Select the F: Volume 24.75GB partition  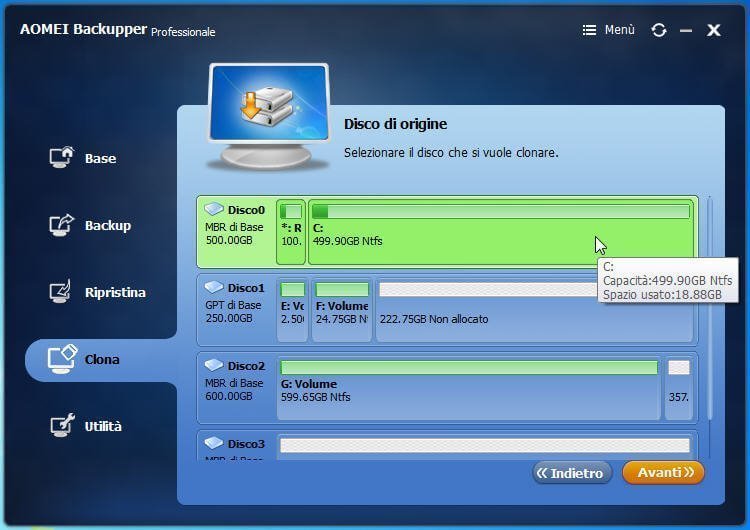(342, 310)
